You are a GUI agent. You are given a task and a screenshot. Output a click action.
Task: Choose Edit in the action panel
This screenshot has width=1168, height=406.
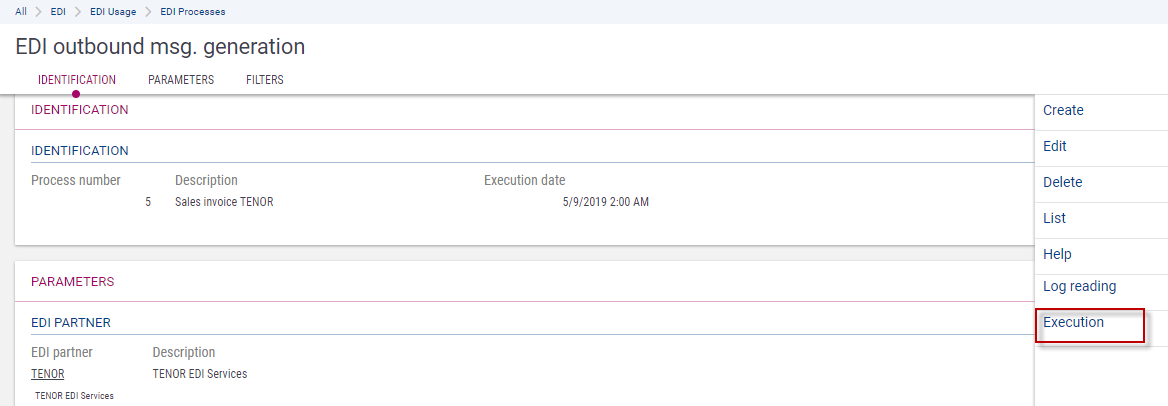coord(1055,146)
